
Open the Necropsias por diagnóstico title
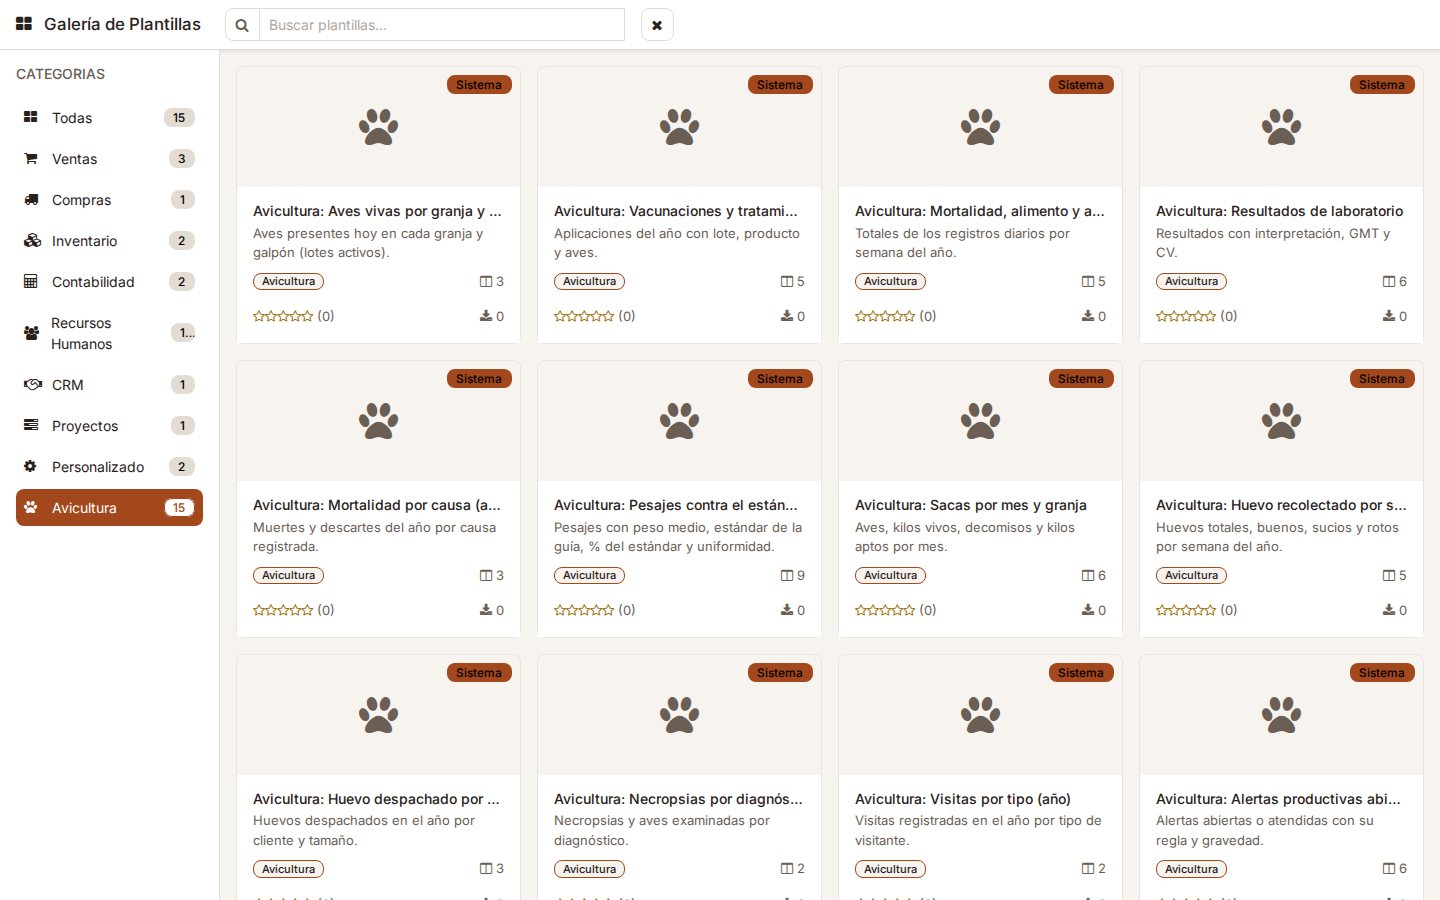tap(678, 799)
